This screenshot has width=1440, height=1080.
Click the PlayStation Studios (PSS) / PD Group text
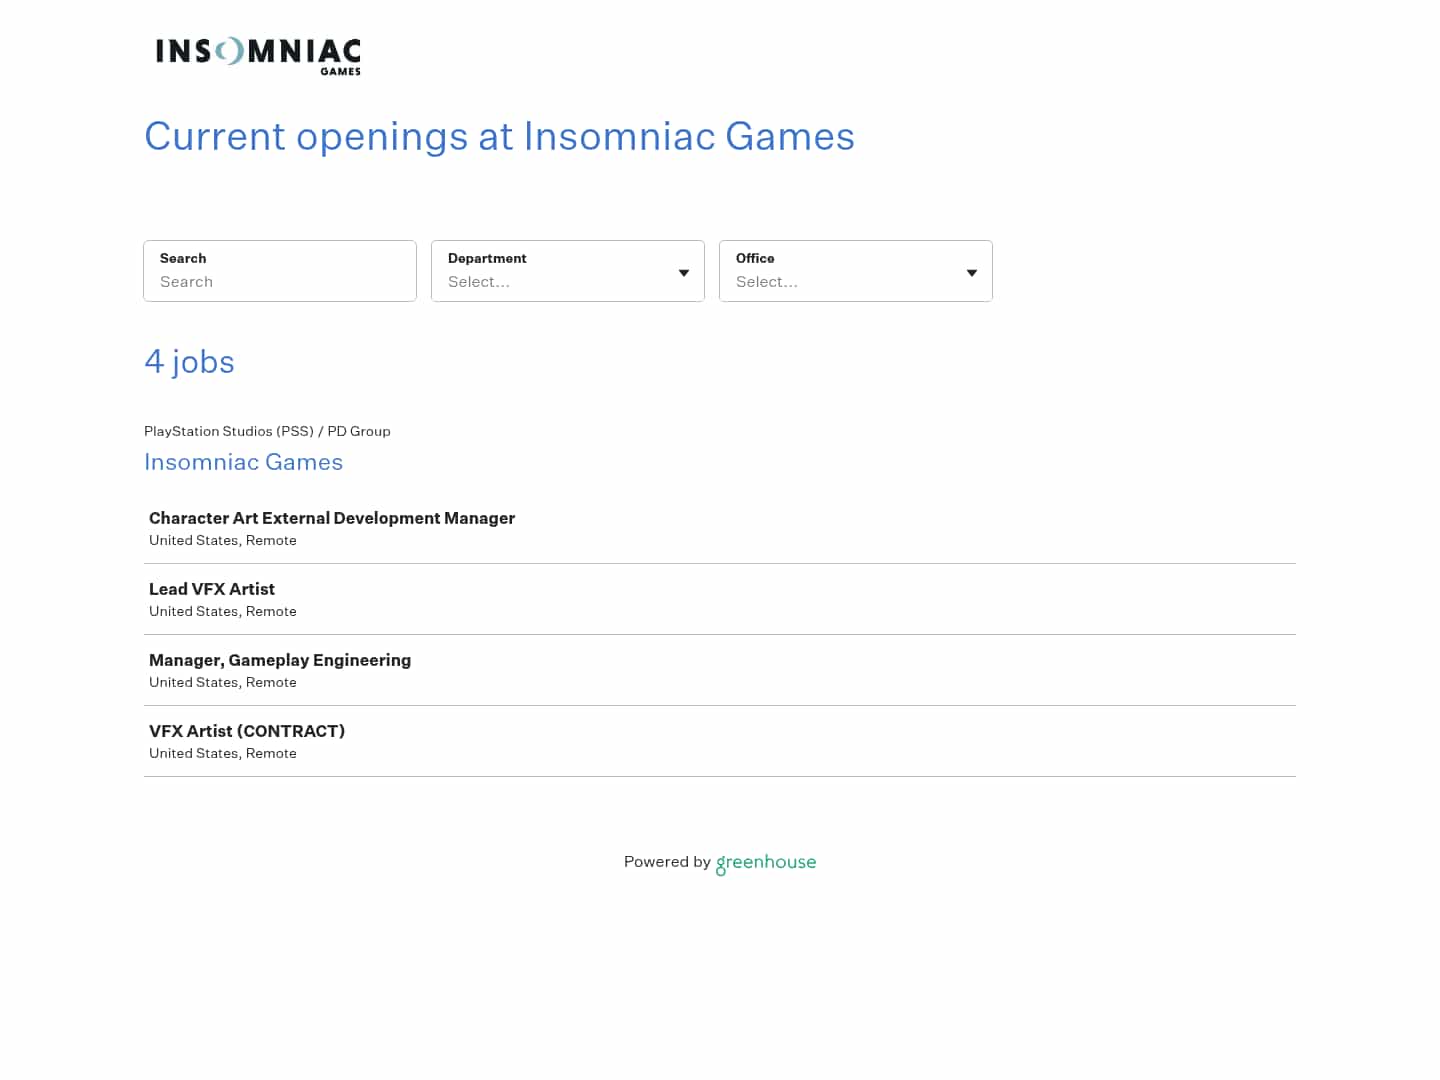[x=267, y=431]
